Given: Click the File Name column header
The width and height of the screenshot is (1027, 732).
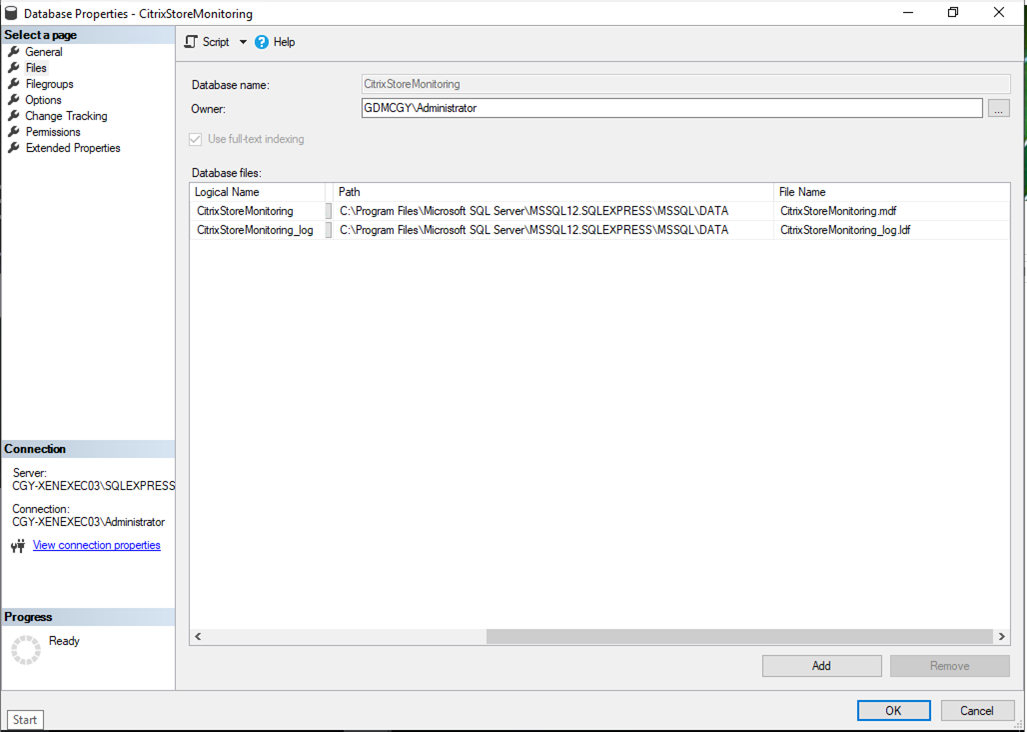Looking at the screenshot, I should (891, 192).
